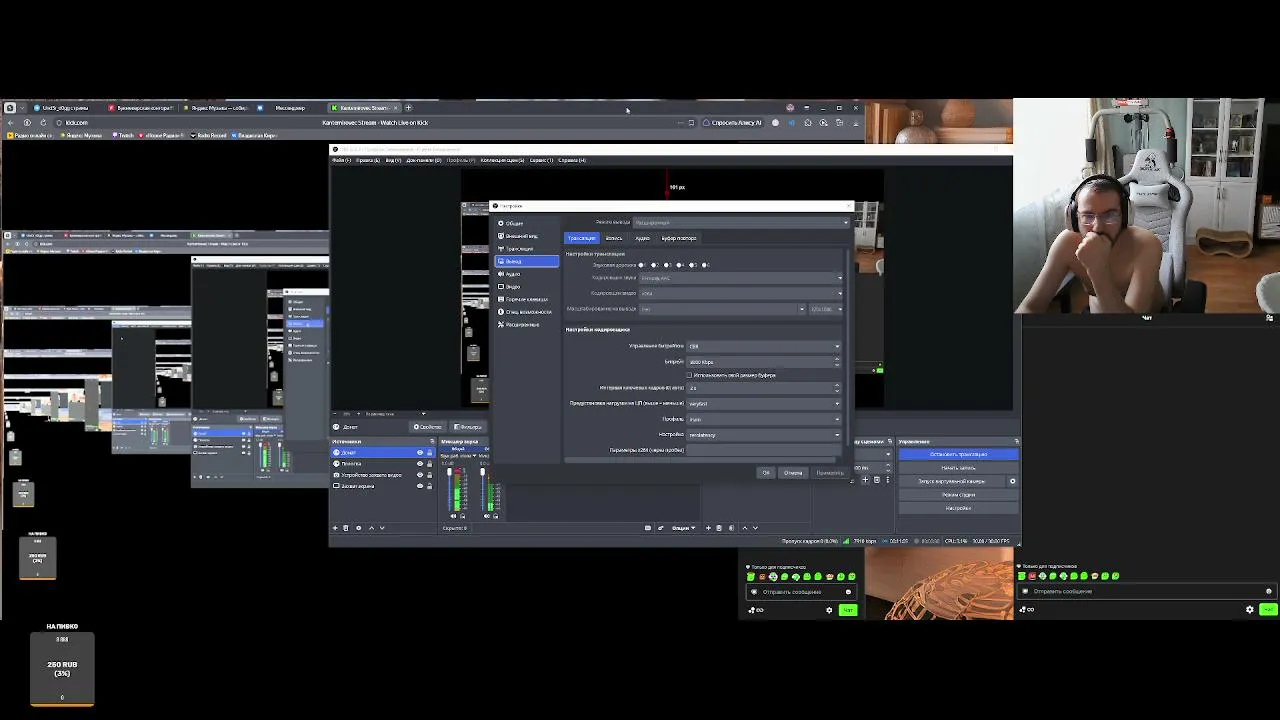Select audio track 1 radio button
This screenshot has width=1280, height=720.
pyautogui.click(x=643, y=265)
